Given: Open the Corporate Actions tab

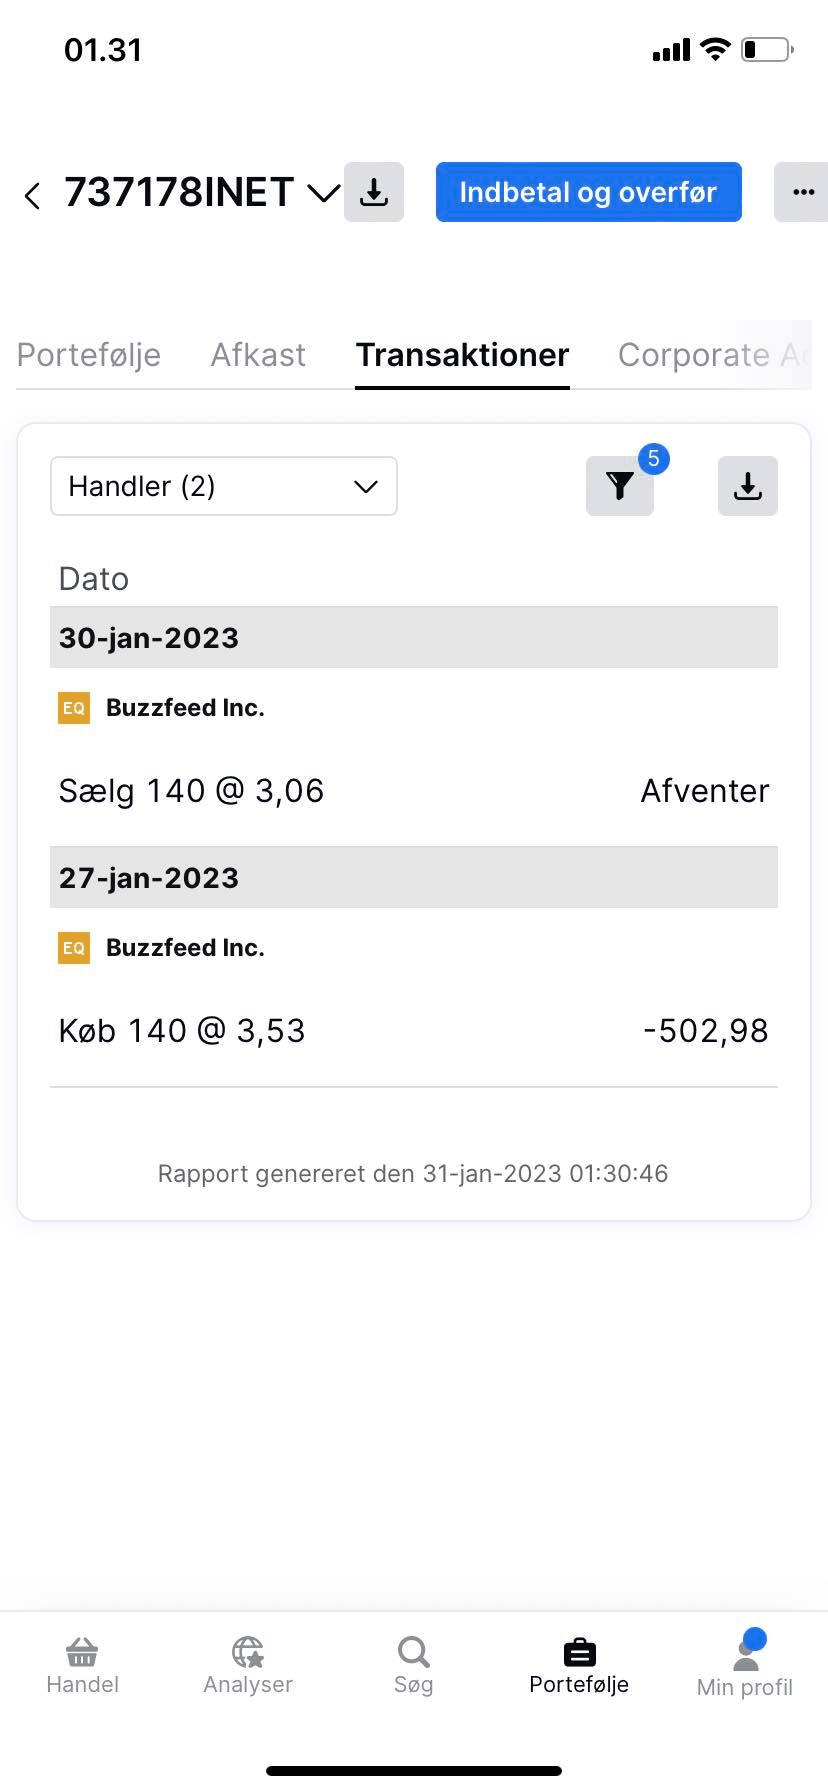Looking at the screenshot, I should click(712, 355).
